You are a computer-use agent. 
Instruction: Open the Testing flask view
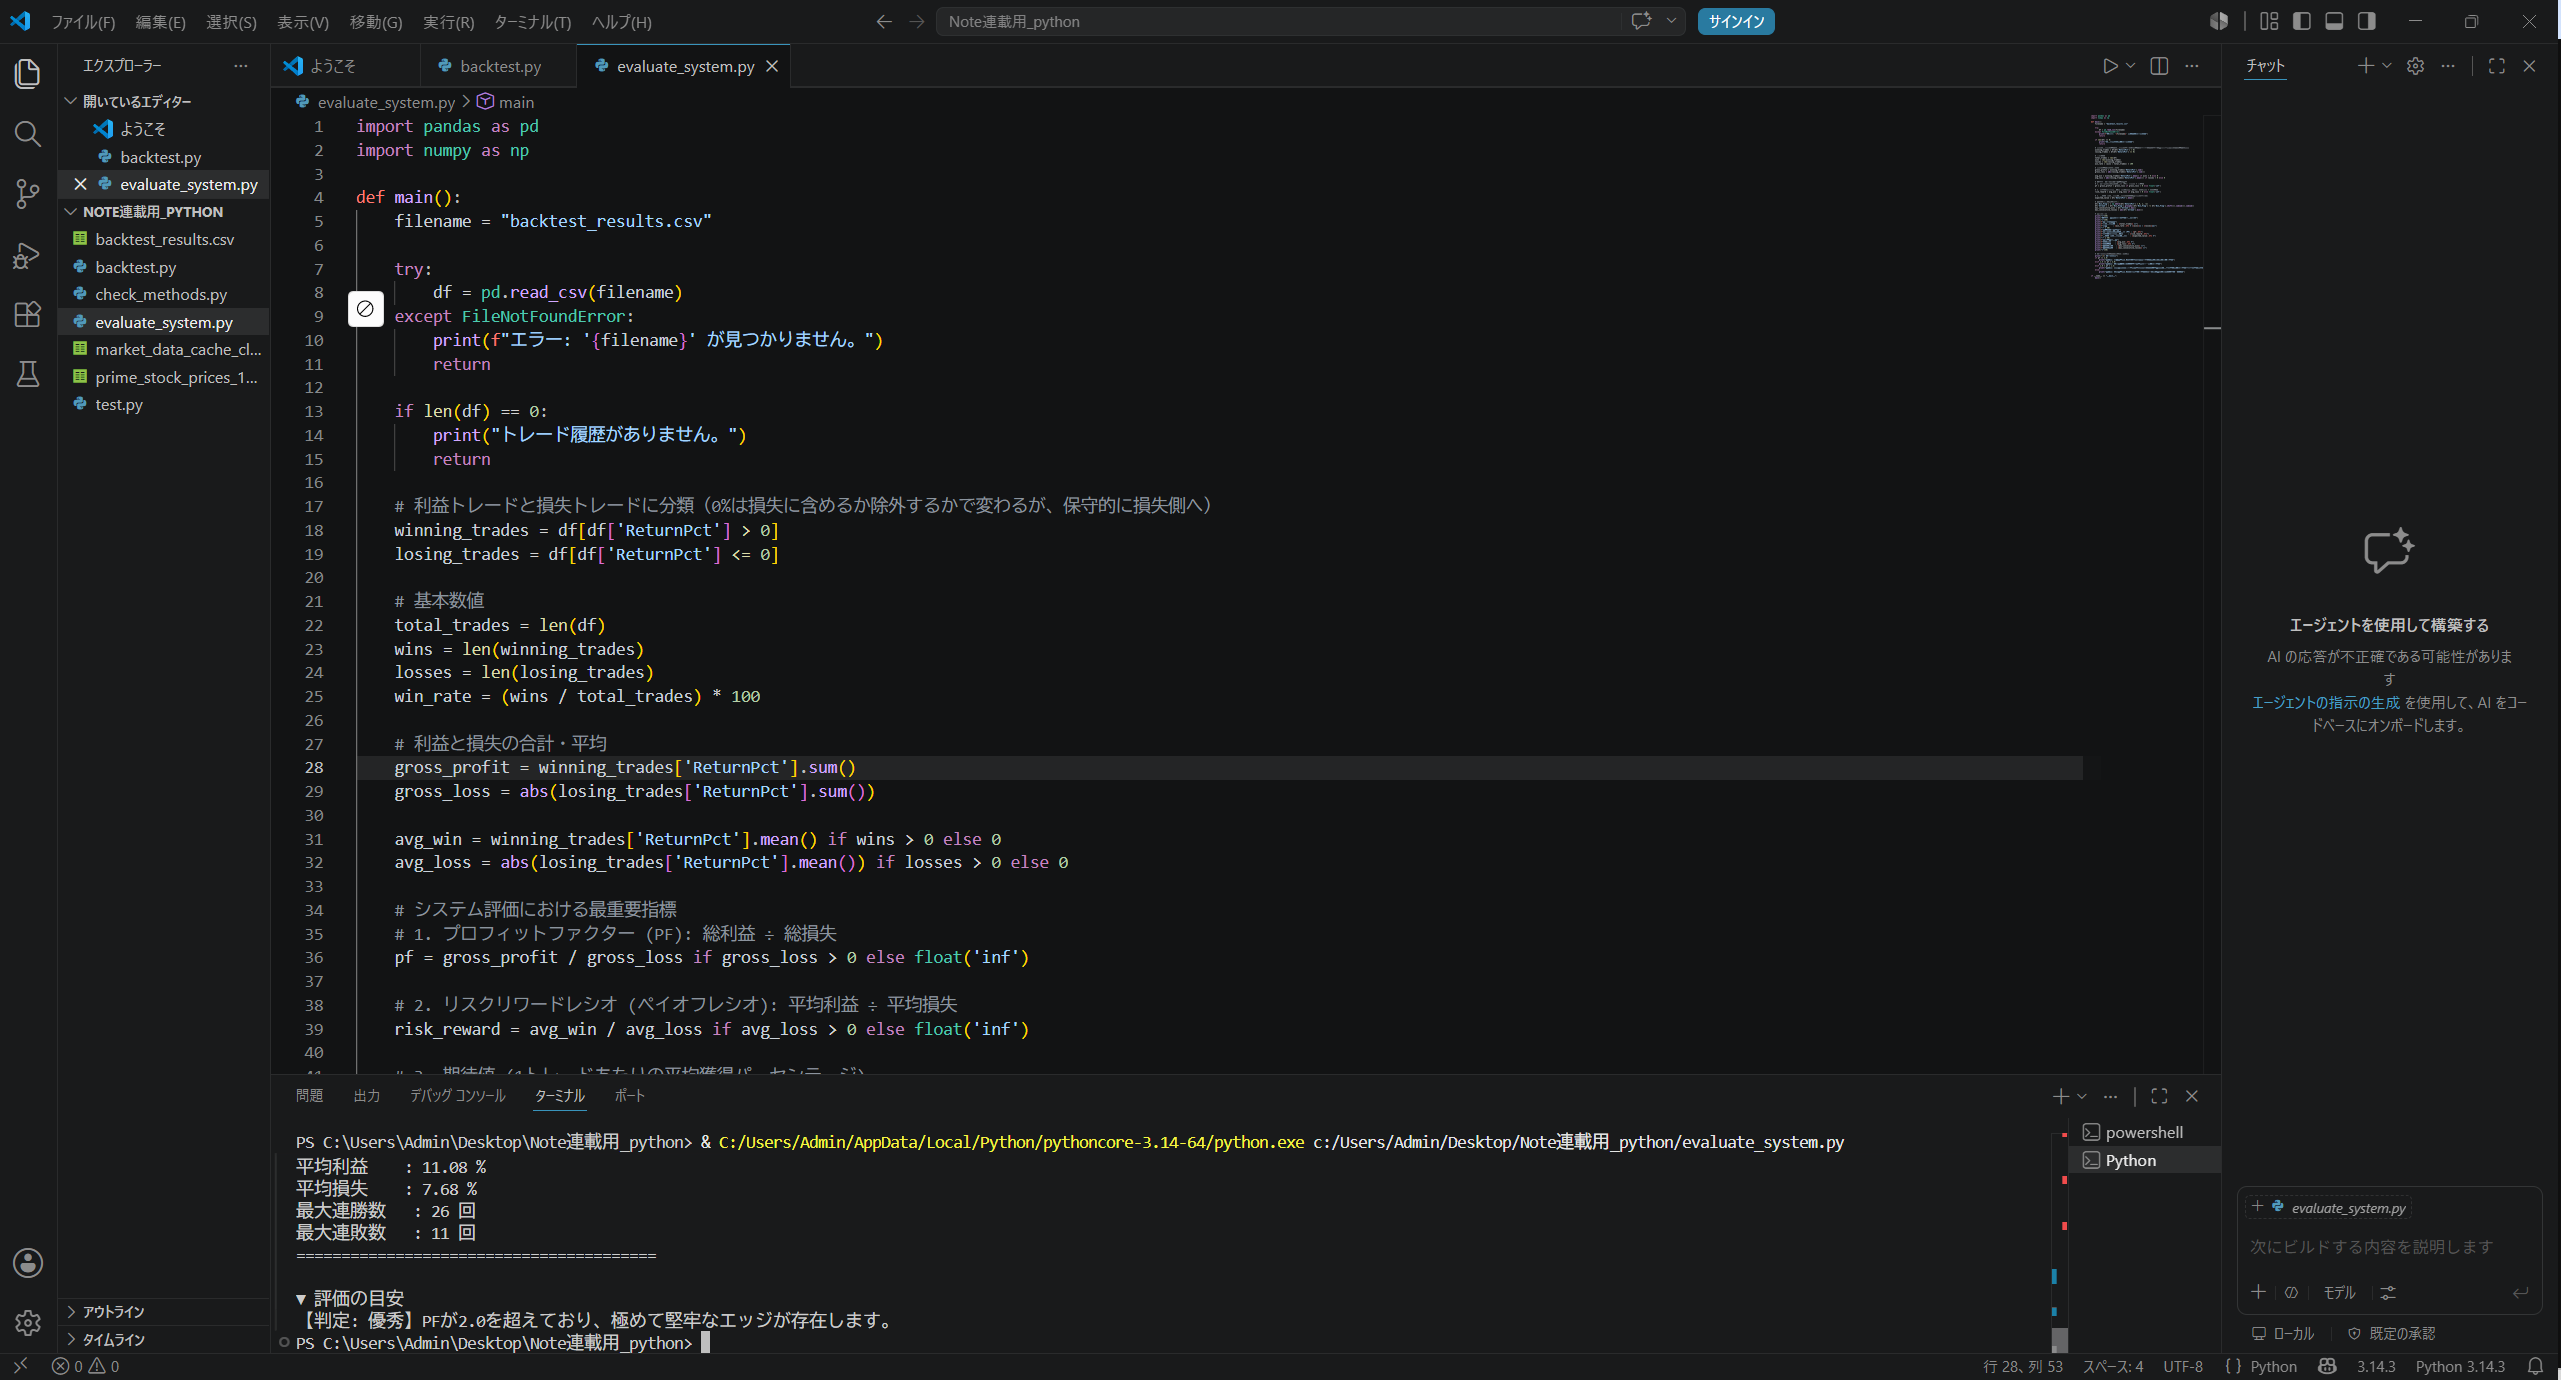coord(28,374)
